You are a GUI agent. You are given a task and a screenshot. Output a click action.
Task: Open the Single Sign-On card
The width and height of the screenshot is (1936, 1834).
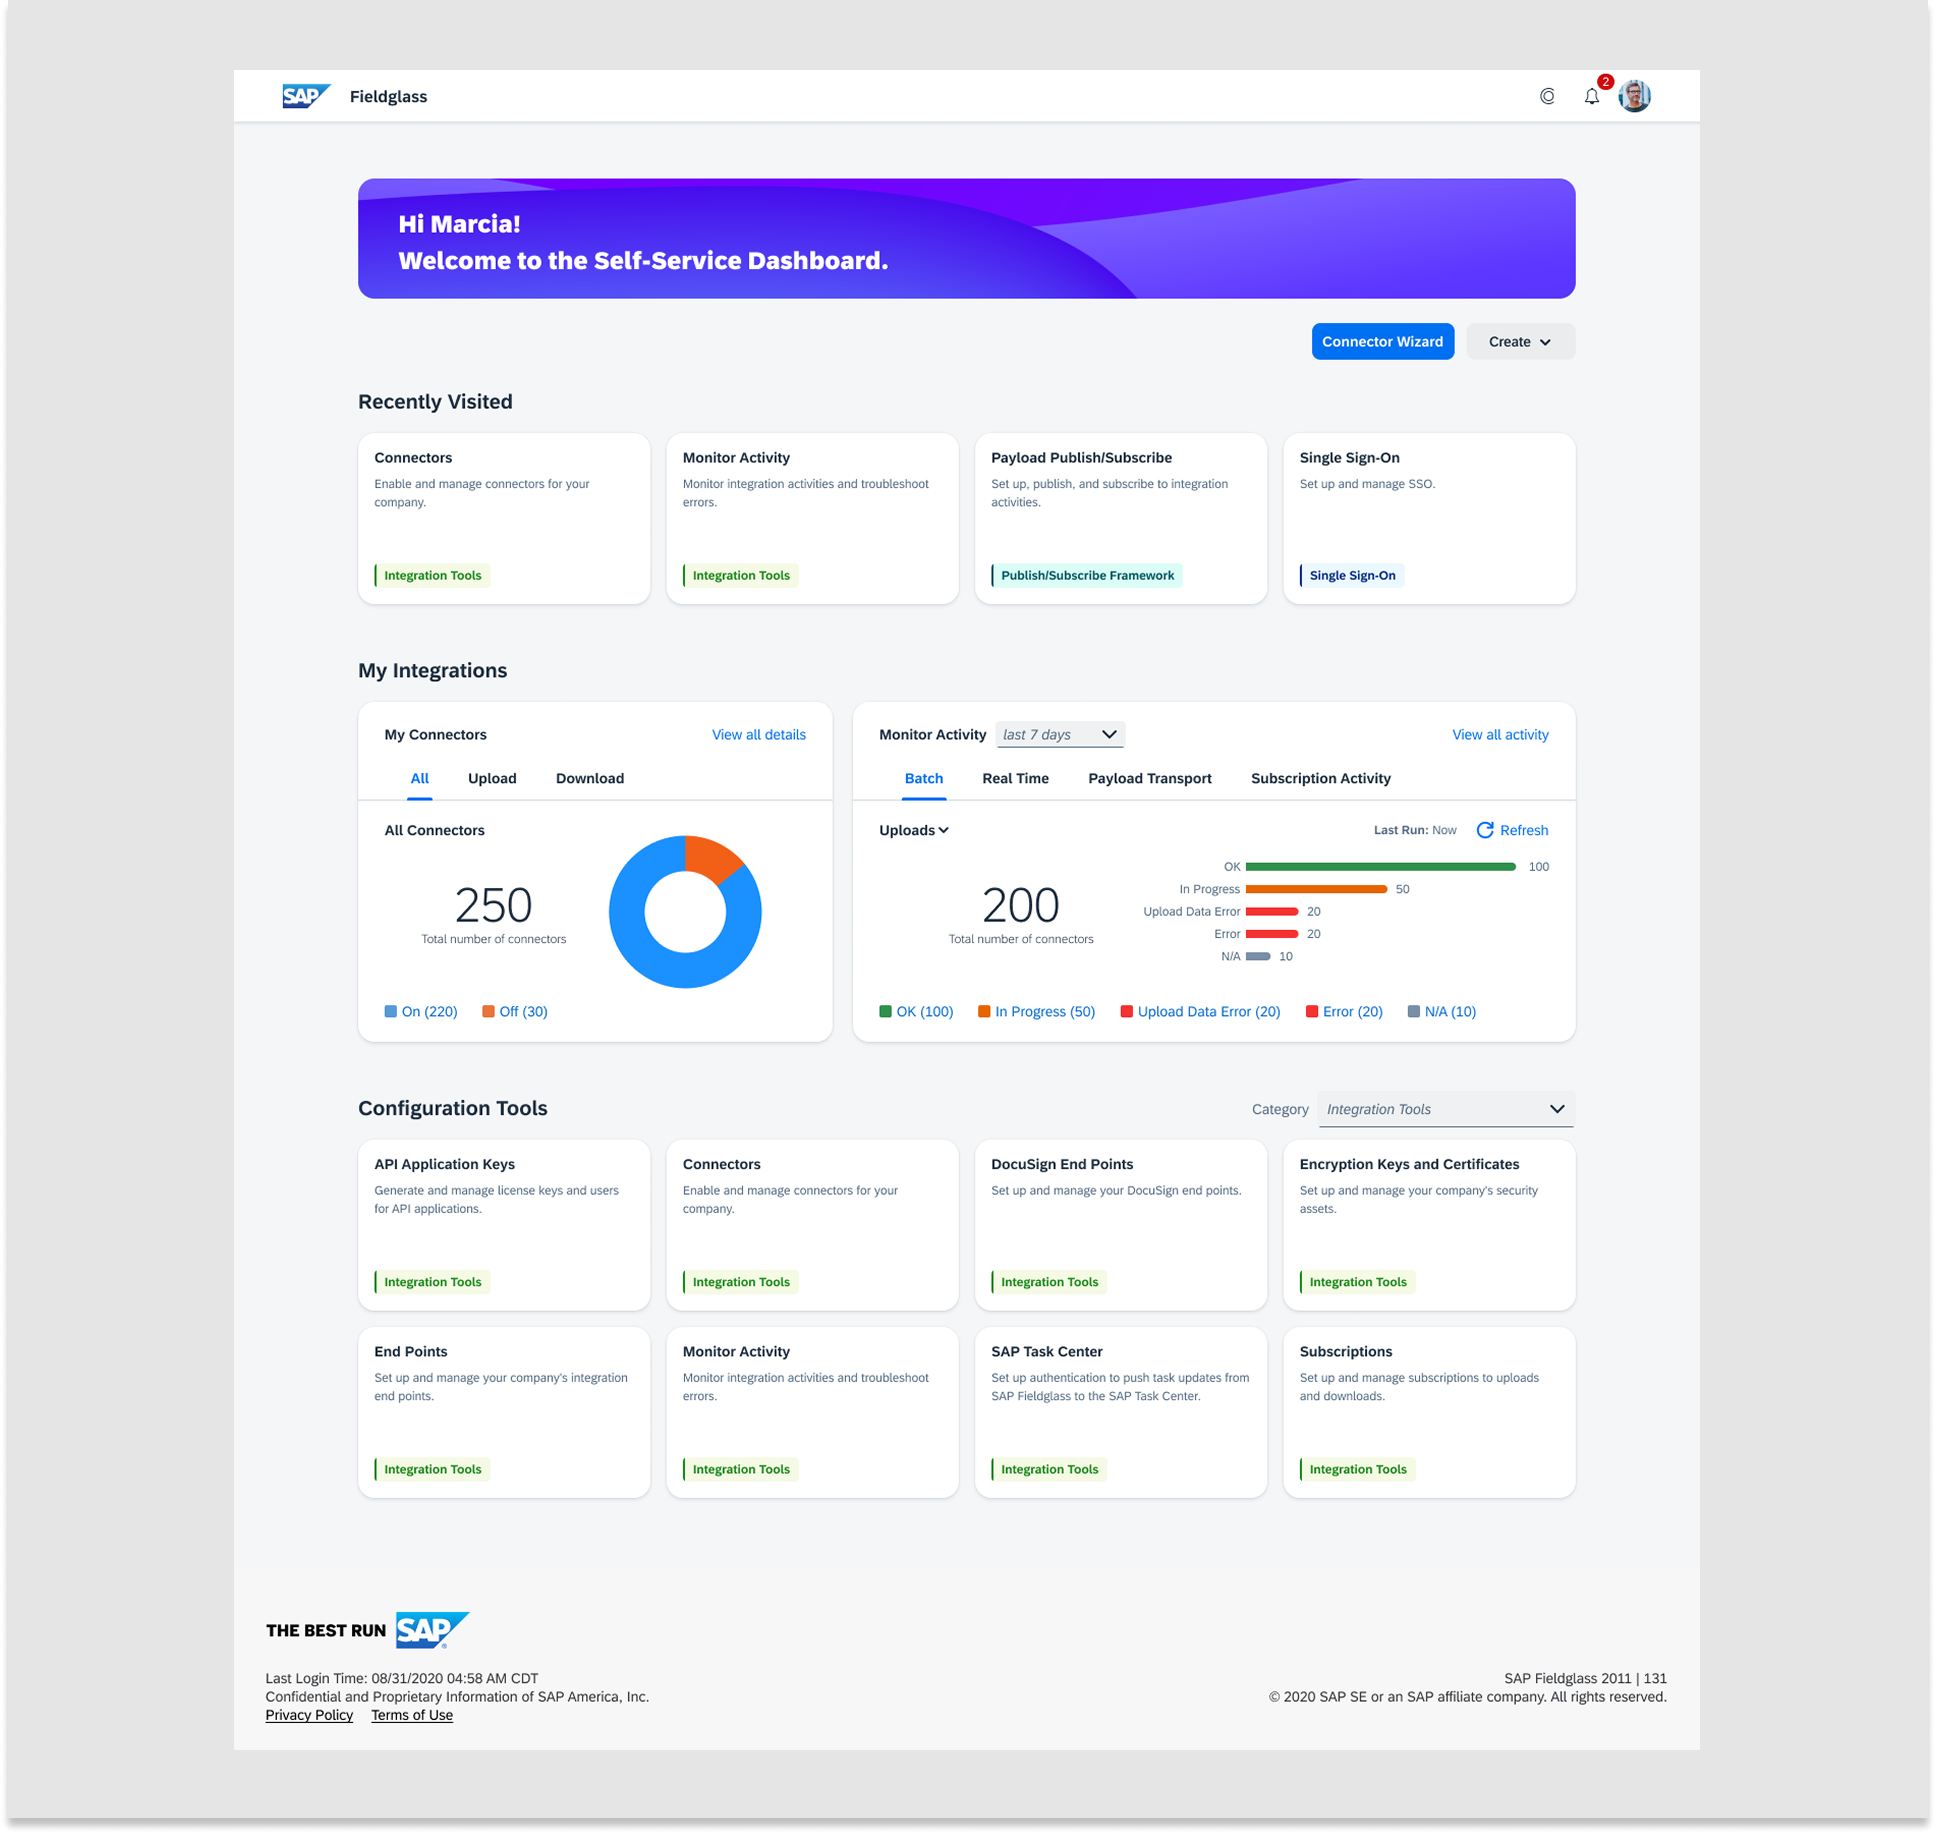[x=1429, y=518]
